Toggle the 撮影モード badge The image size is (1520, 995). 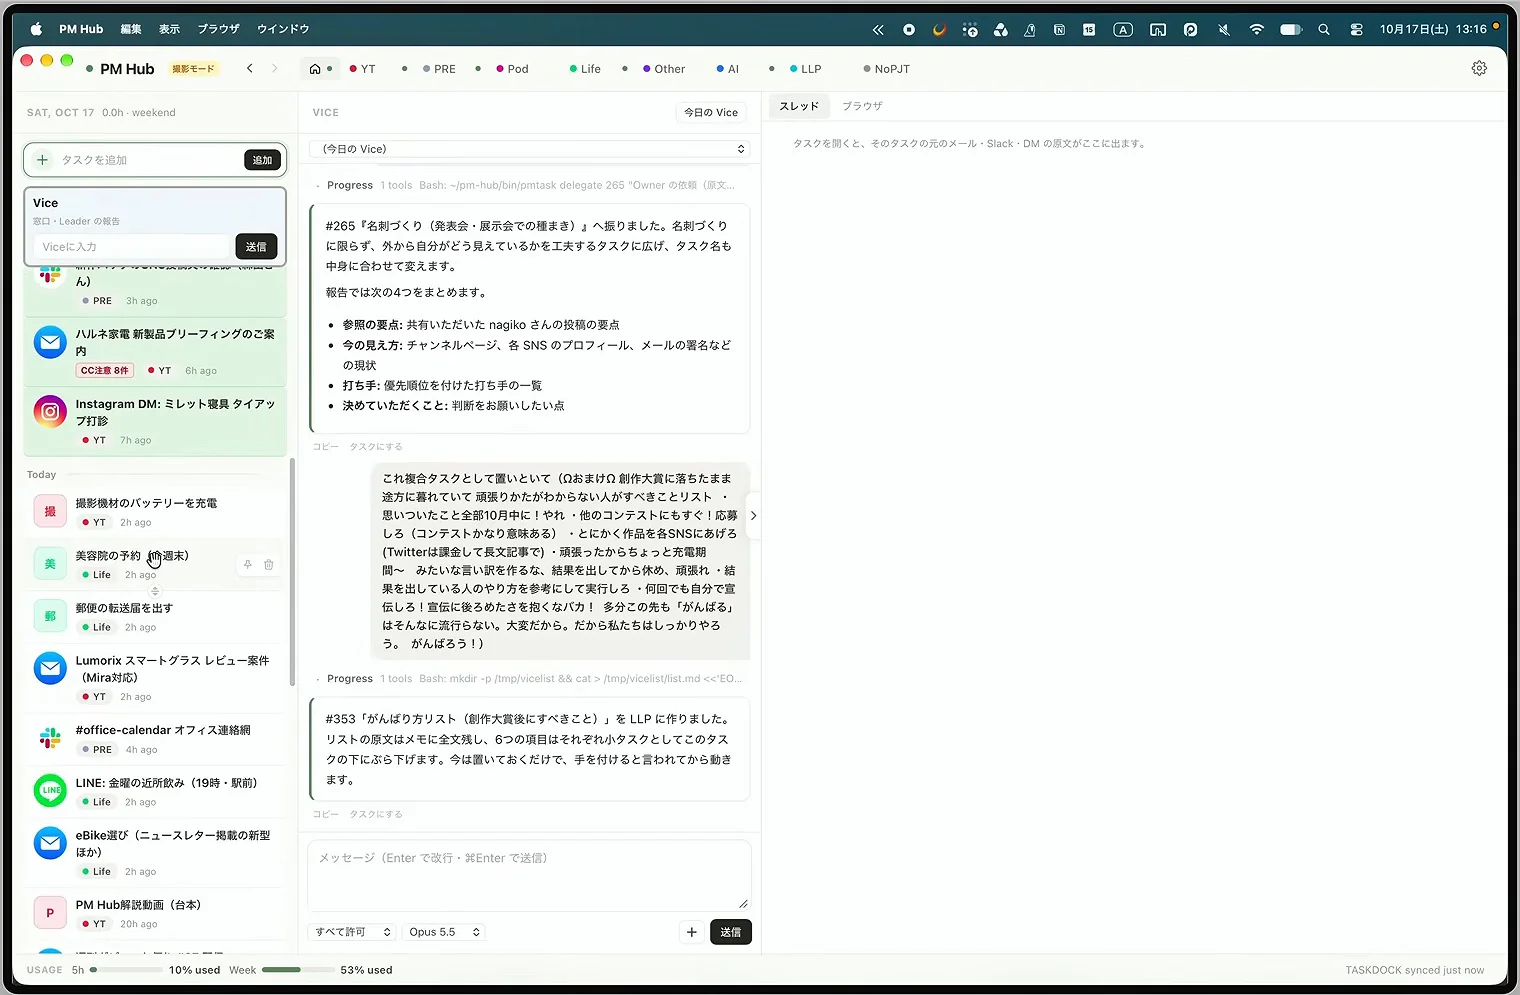point(193,69)
